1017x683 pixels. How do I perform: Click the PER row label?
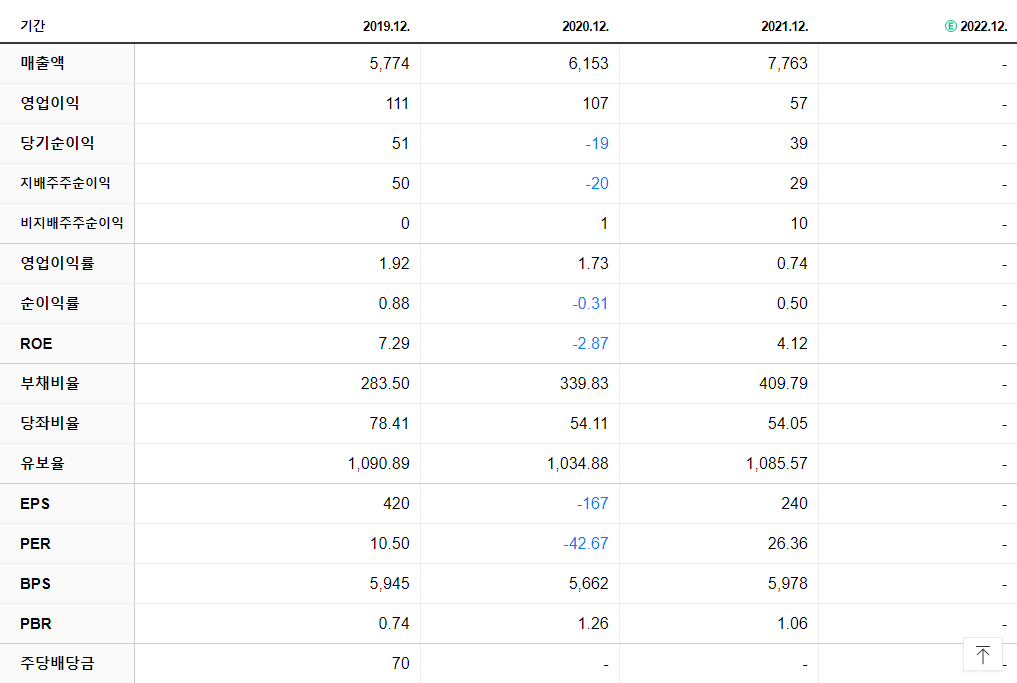(x=35, y=544)
